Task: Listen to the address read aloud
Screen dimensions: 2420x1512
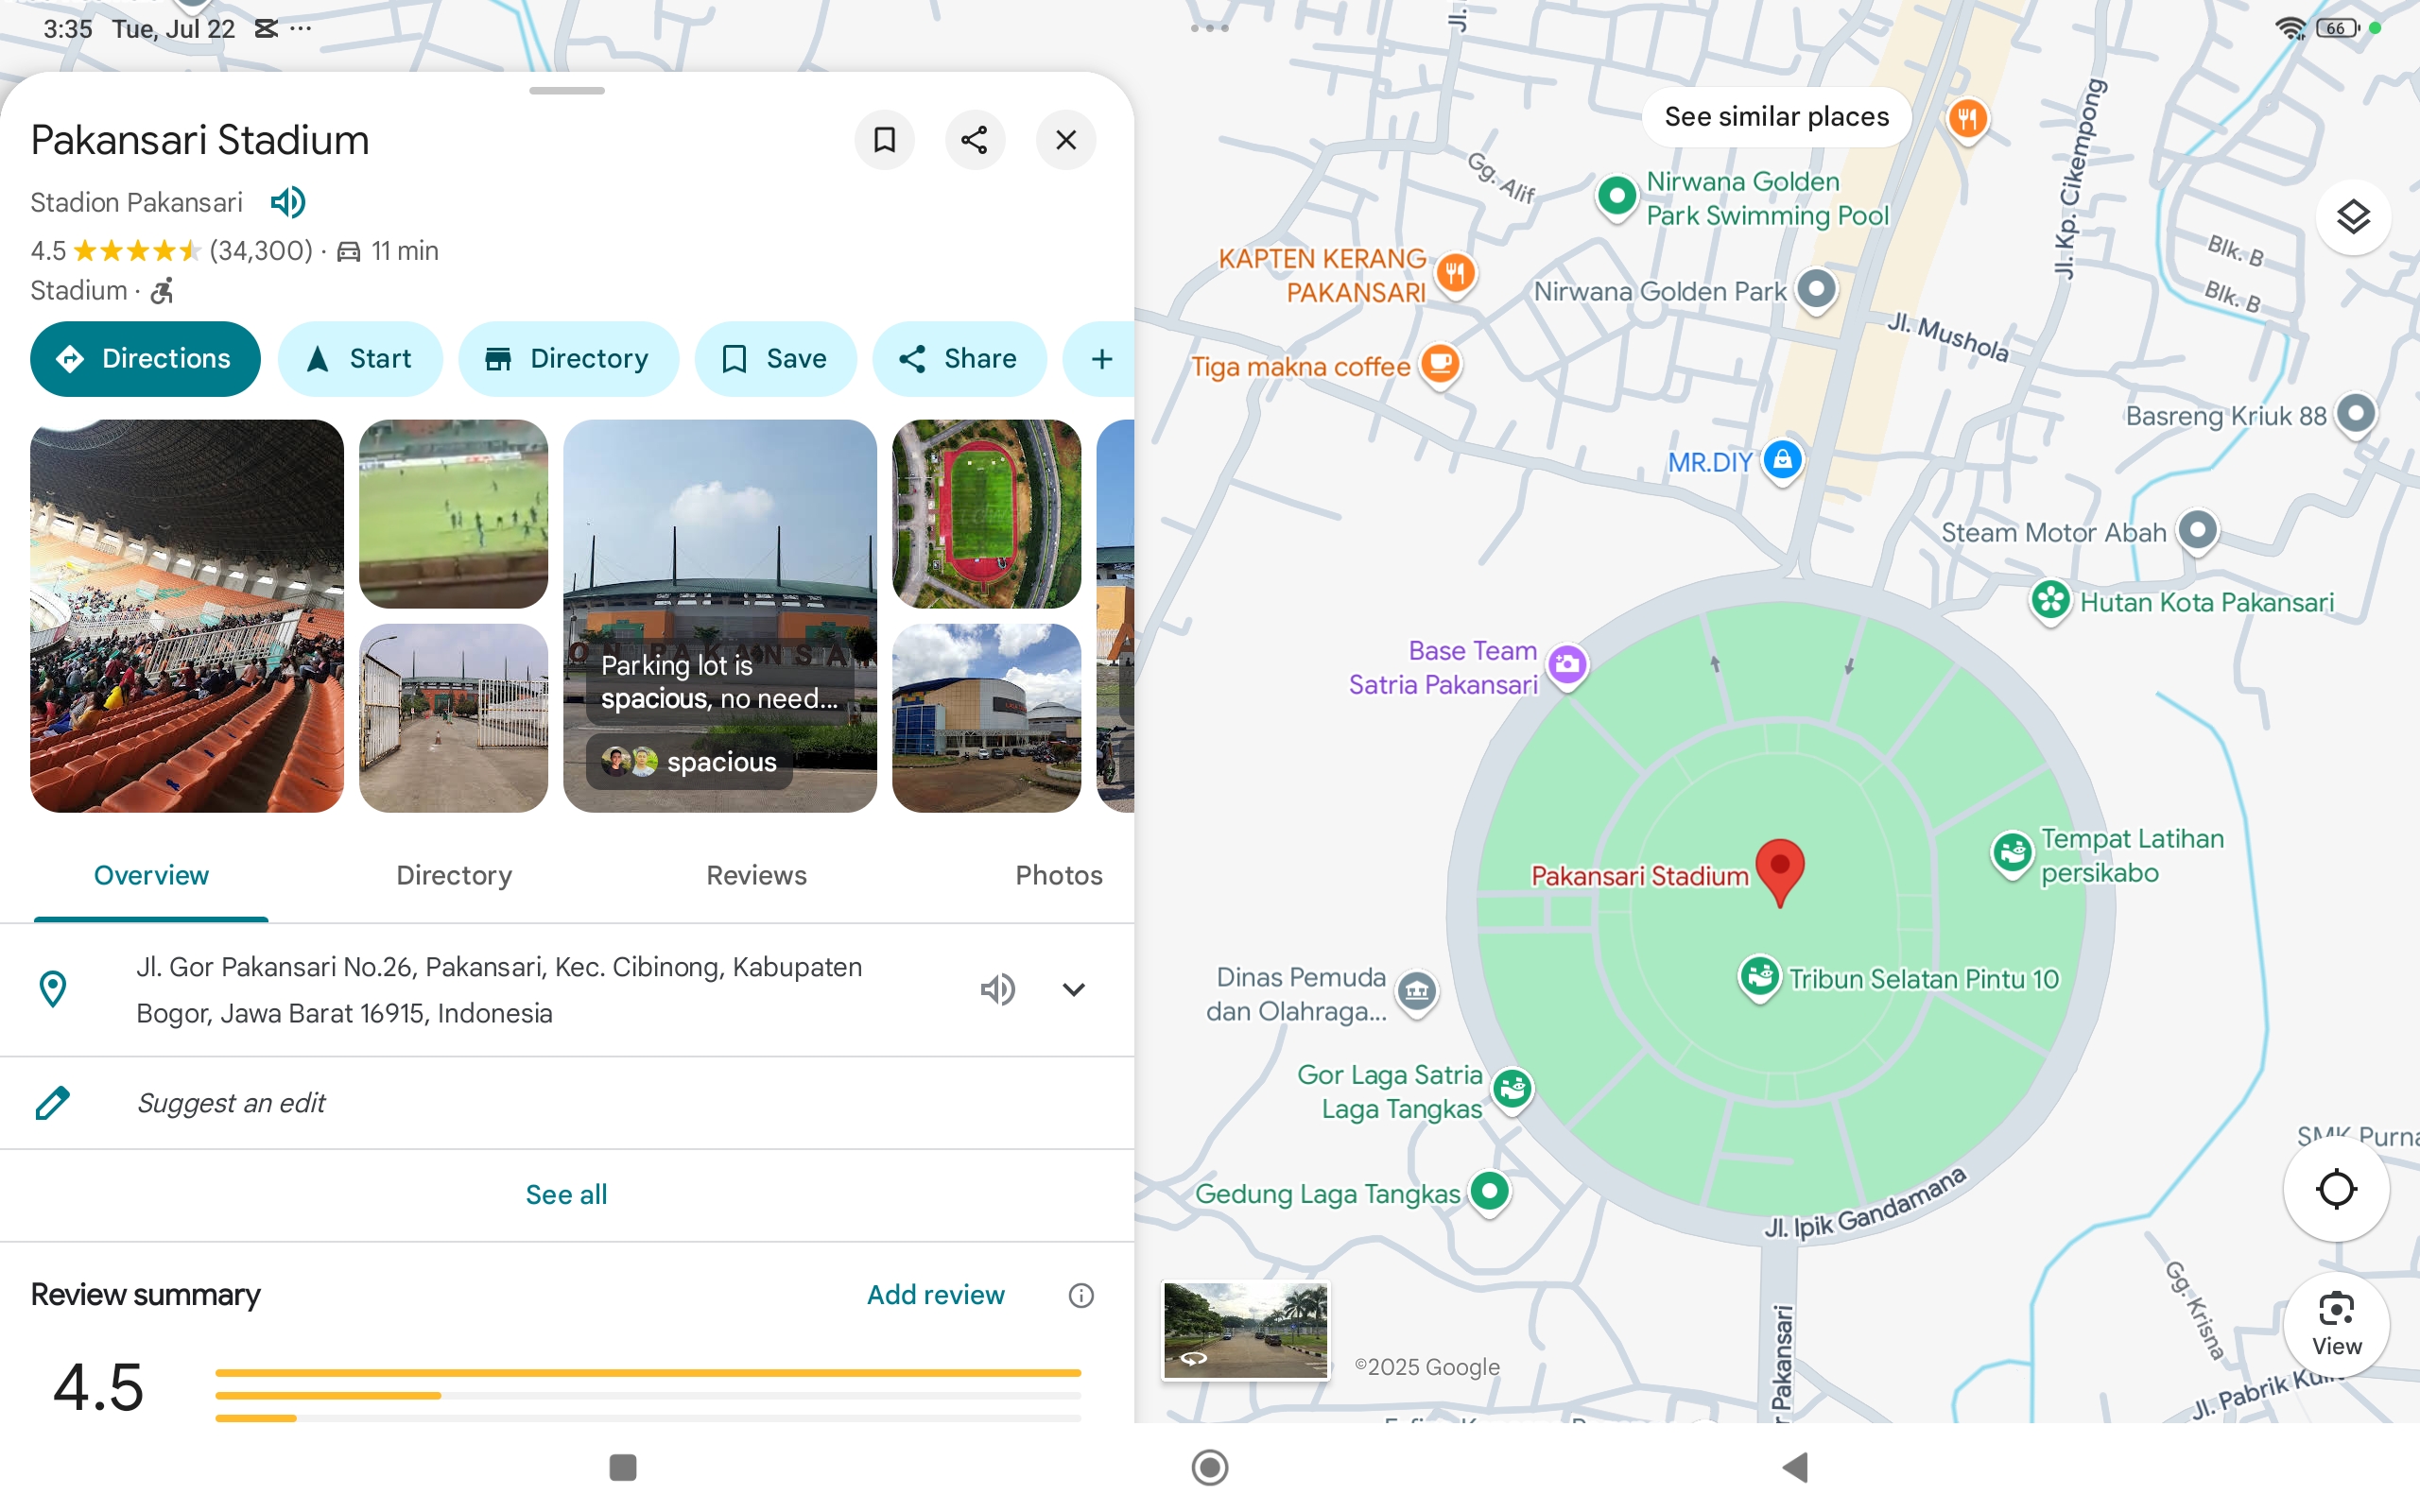Action: click(997, 990)
